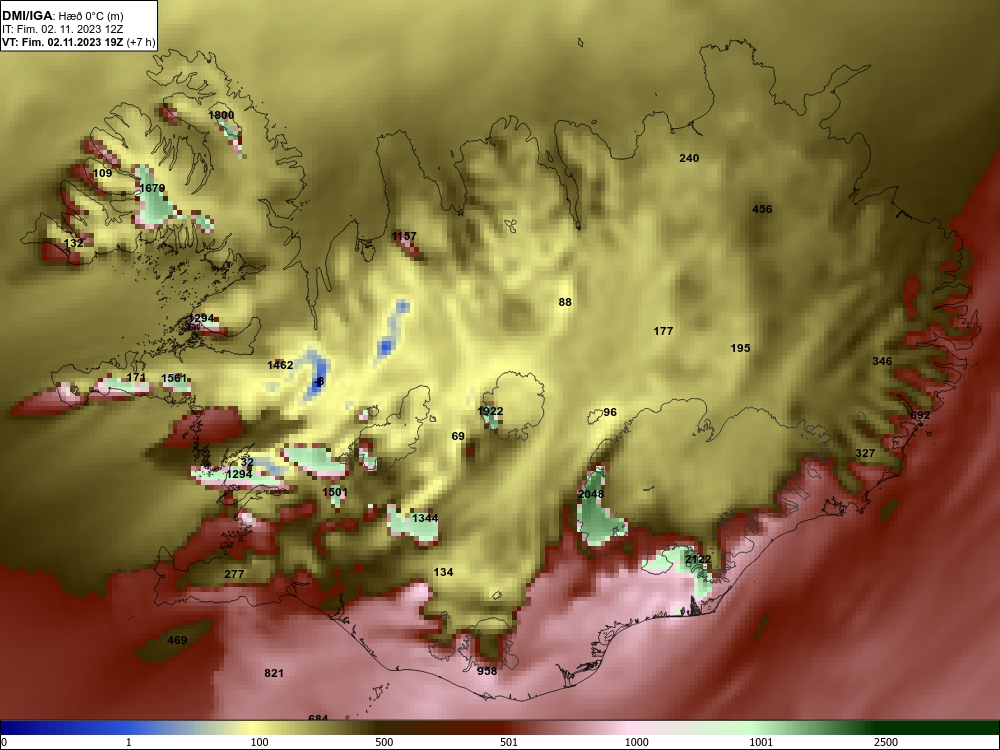This screenshot has width=1000, height=750.
Task: Click the 177 value label
Action: 663,331
